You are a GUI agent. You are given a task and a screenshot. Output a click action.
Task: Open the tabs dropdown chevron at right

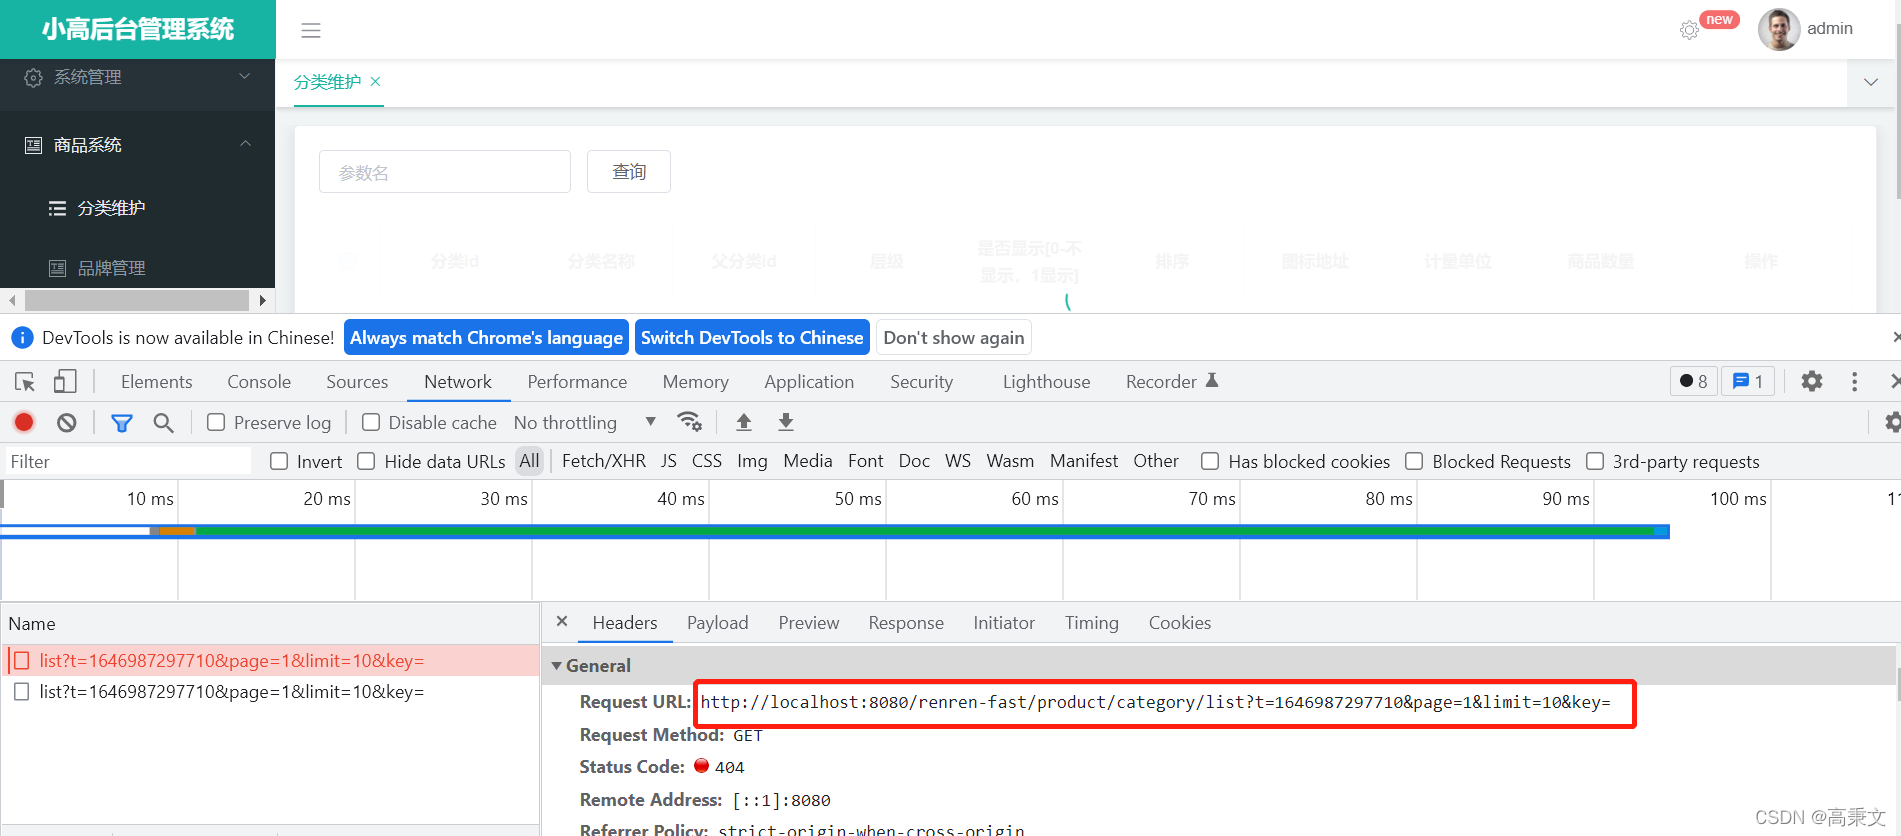coord(1871,82)
